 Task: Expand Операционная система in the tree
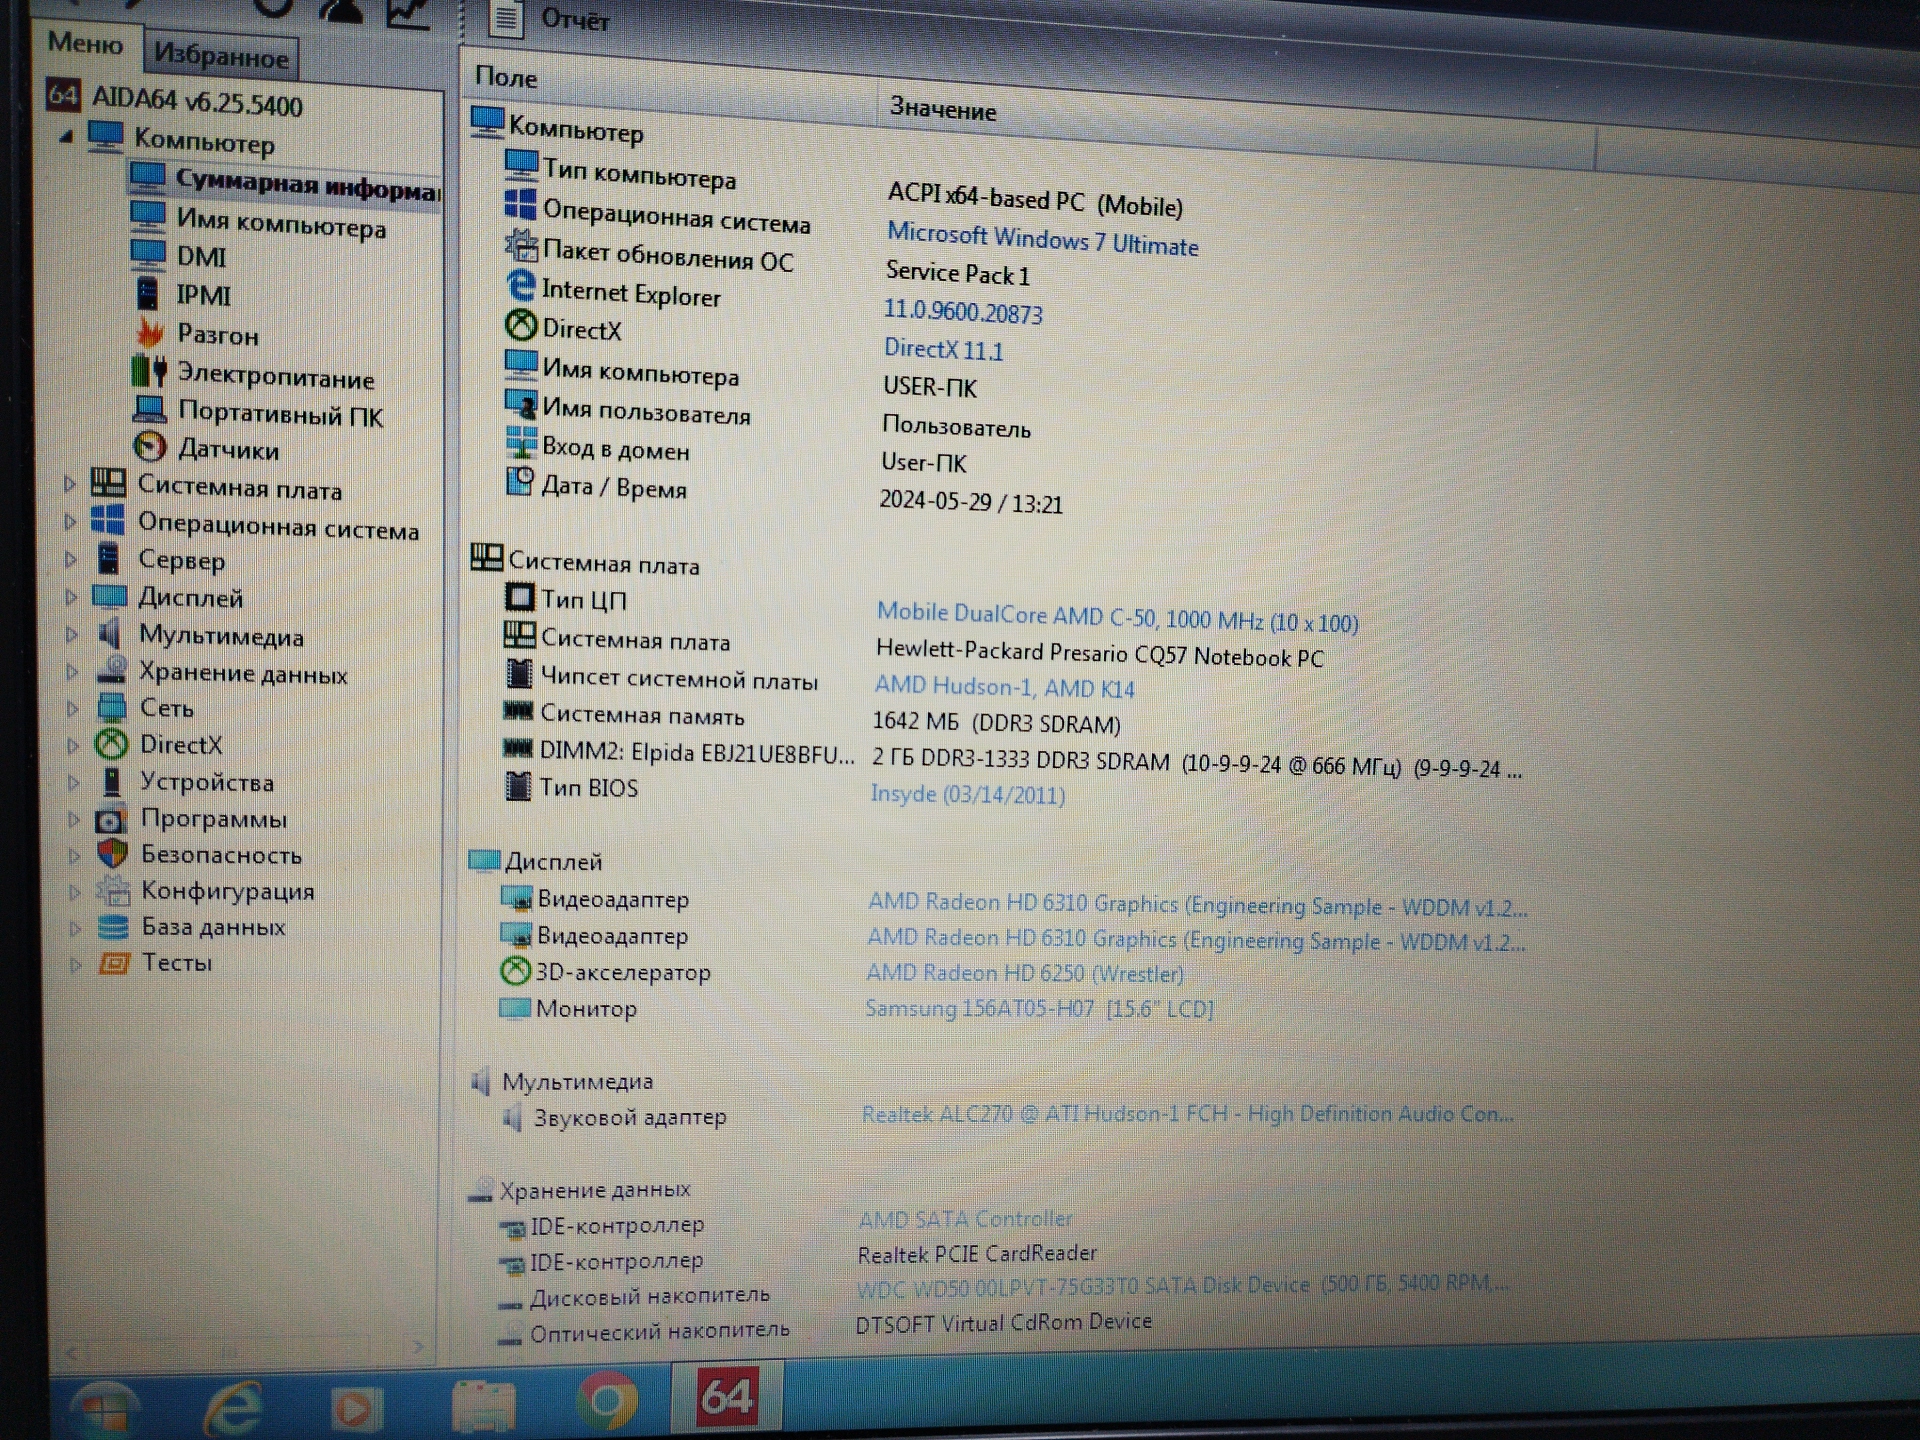click(70, 522)
